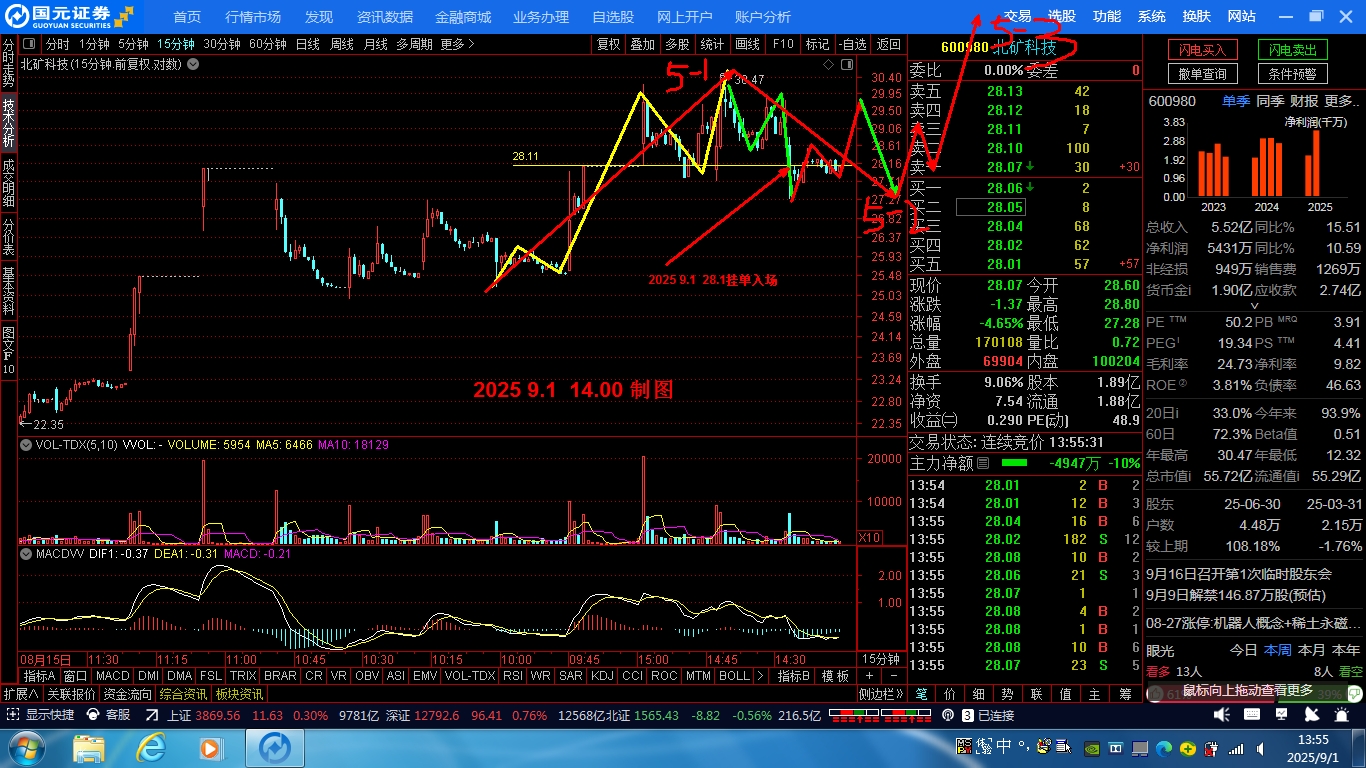Open the 自选股 menu
This screenshot has height=768, width=1366.
point(613,16)
